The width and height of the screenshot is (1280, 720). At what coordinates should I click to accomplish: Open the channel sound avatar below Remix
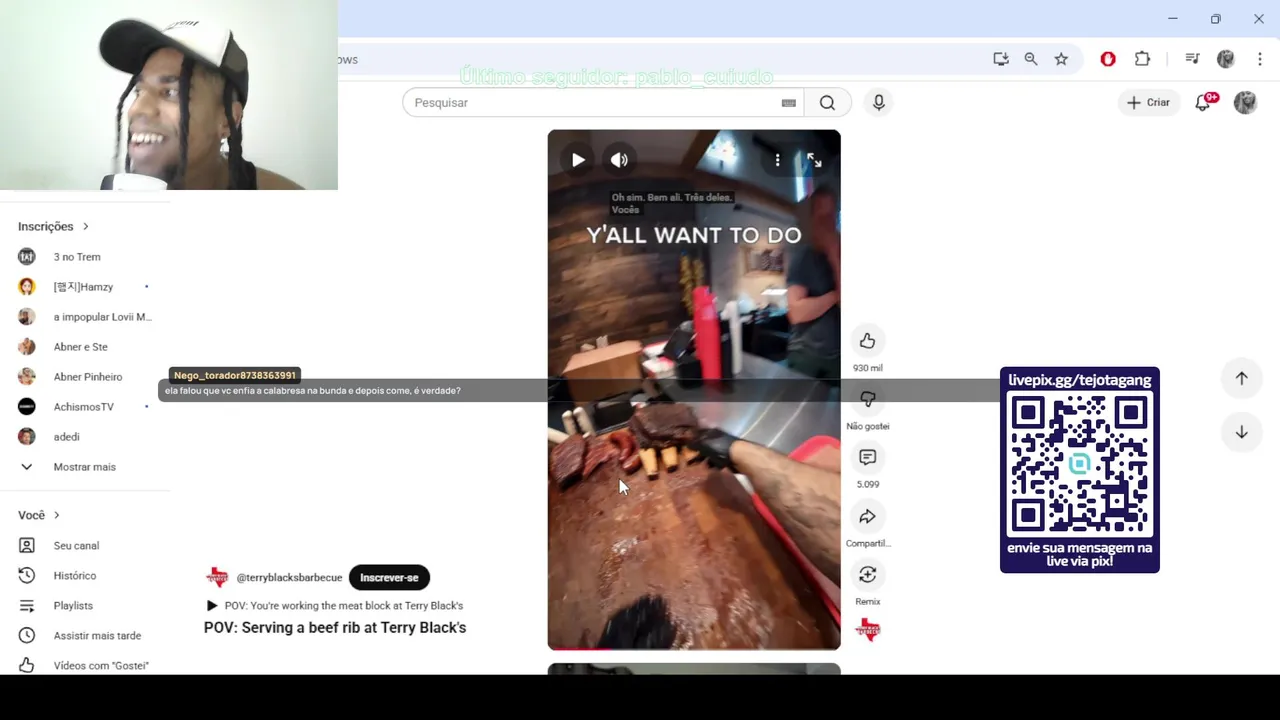869,630
